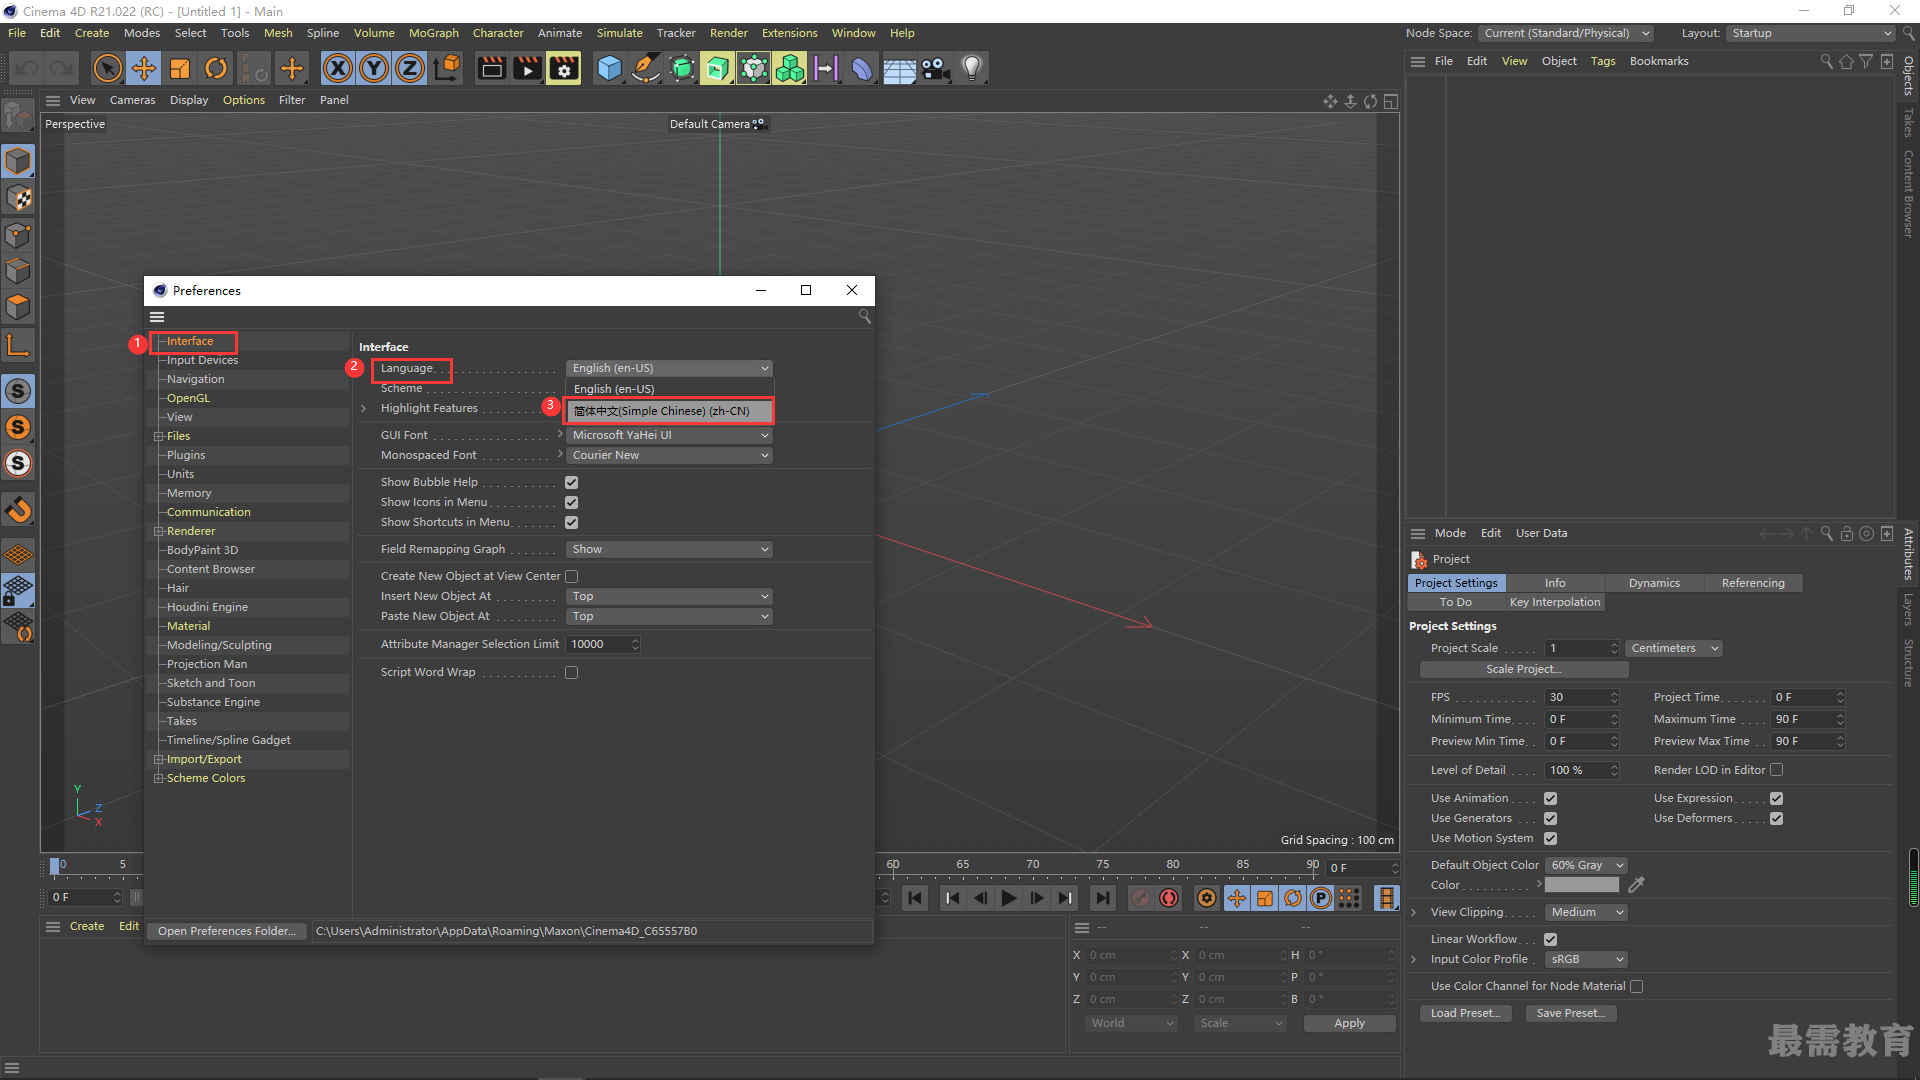Select Simple Chinese (zh-CN) language option
The width and height of the screenshot is (1920, 1080).
click(x=669, y=411)
